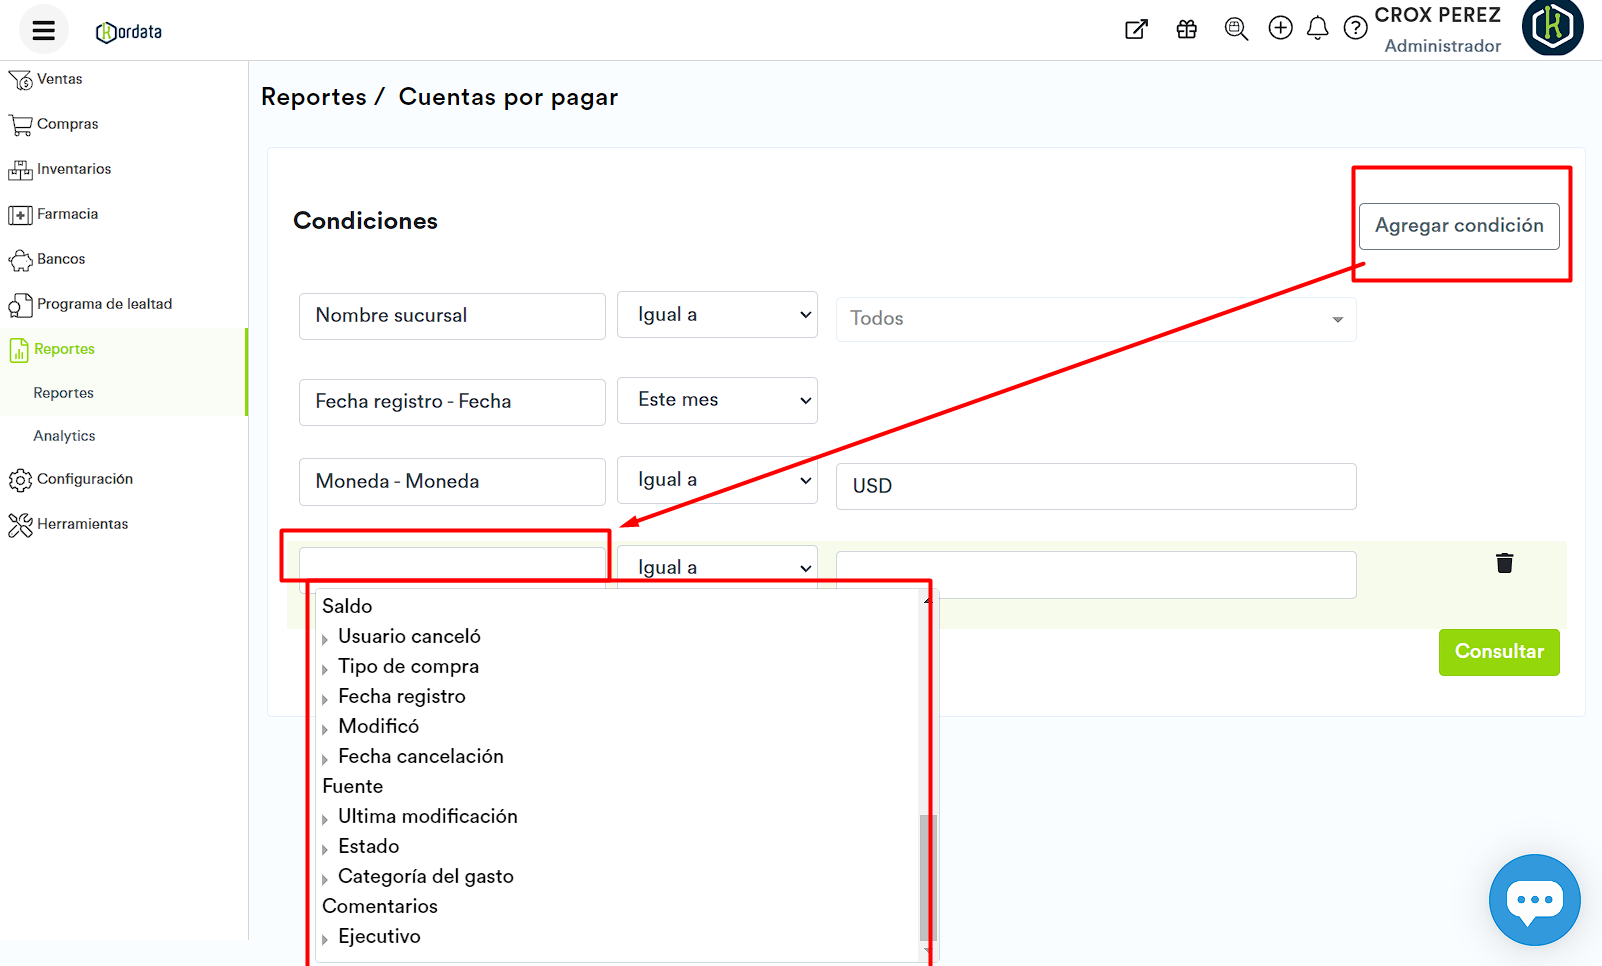Click the notifications bell icon
This screenshot has width=1602, height=966.
pyautogui.click(x=1317, y=28)
